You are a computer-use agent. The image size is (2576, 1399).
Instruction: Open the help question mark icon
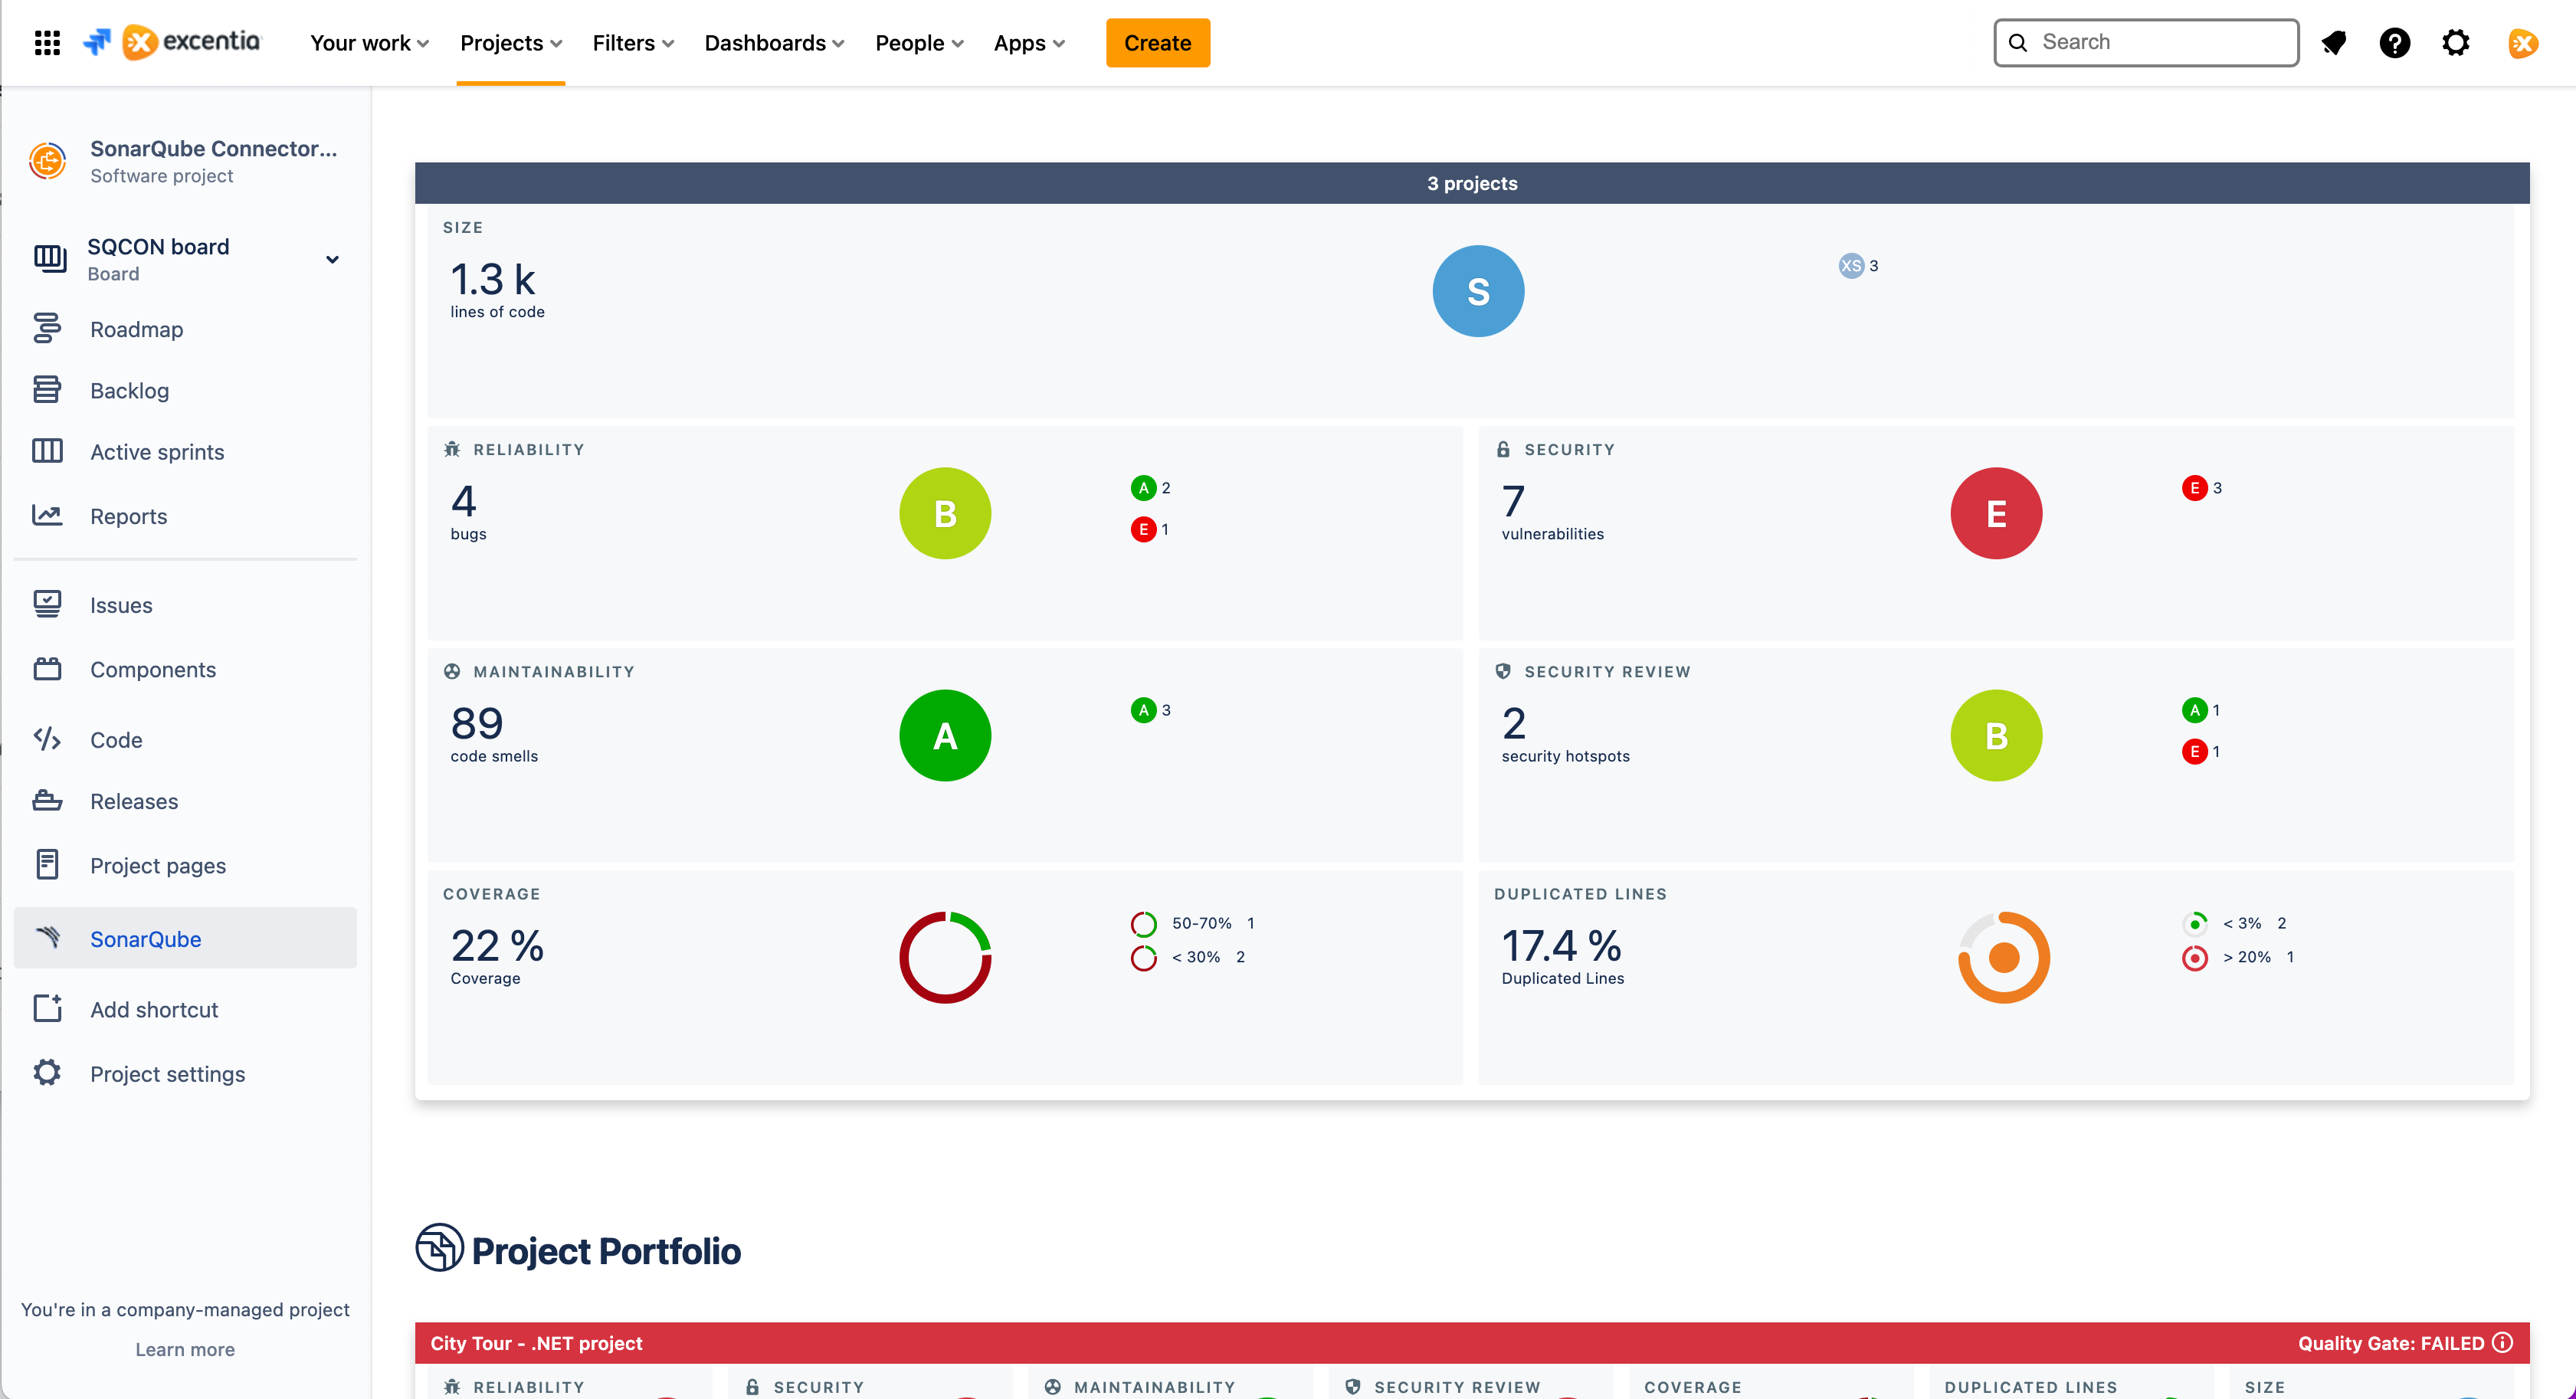click(2395, 42)
